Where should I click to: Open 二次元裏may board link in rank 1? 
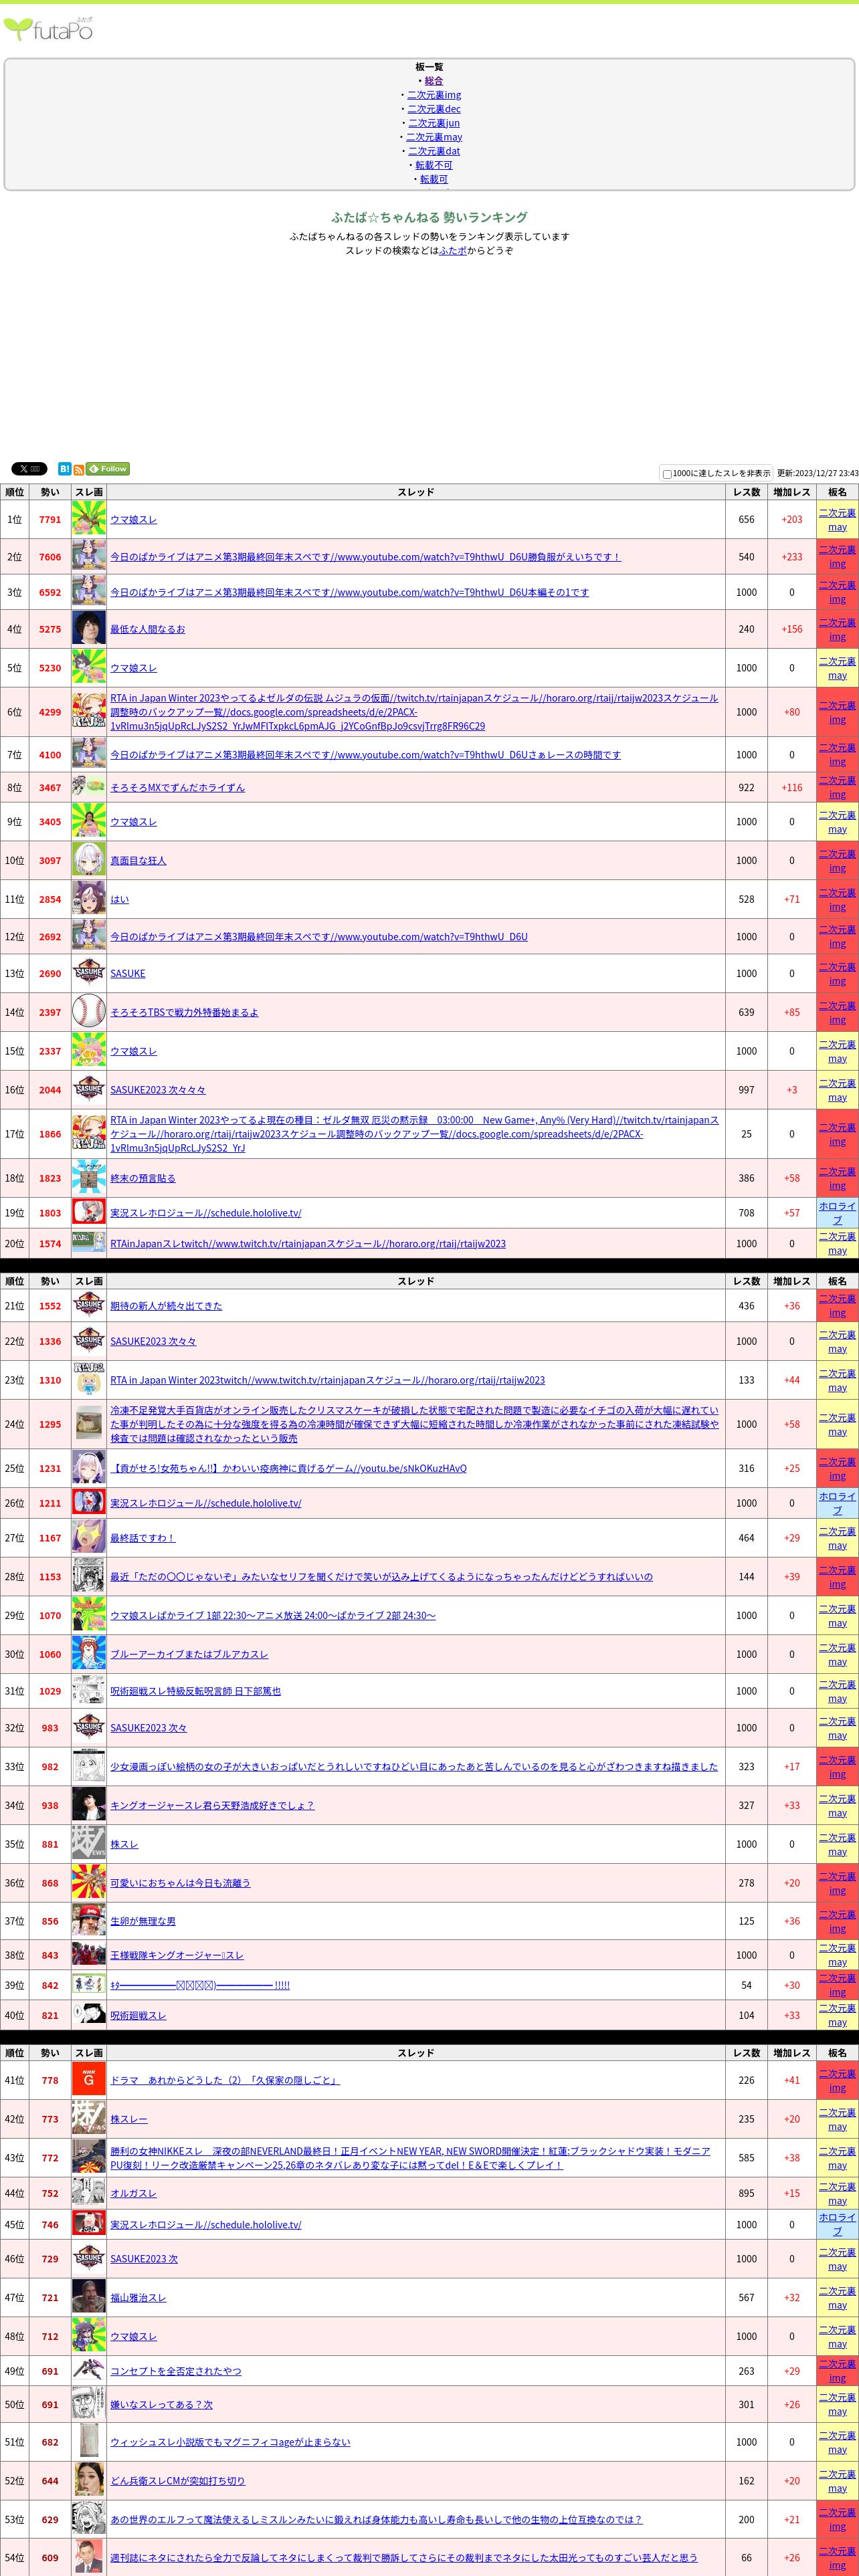tap(837, 520)
